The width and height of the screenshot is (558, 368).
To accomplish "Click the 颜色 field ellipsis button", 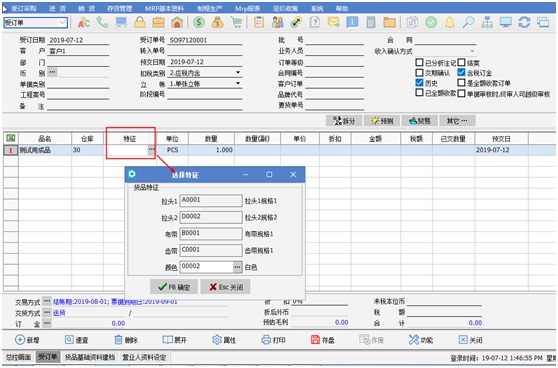I will (x=237, y=267).
